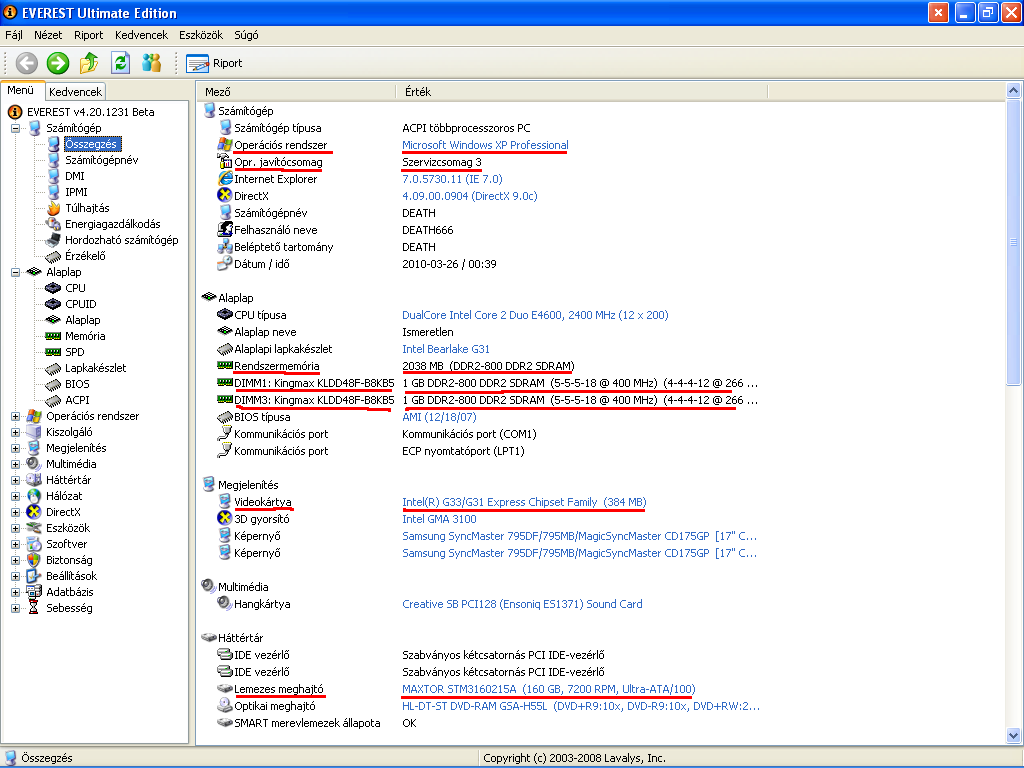Click the Up folder toolbar icon
The image size is (1024, 768).
tap(89, 63)
